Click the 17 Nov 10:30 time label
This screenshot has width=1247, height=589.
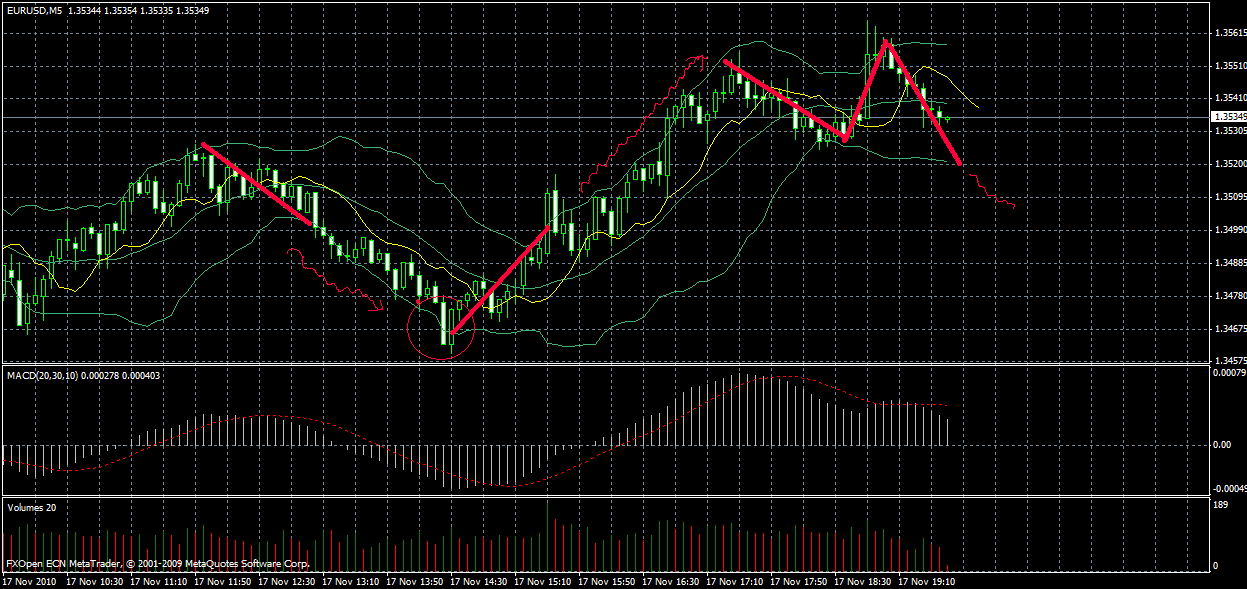(x=97, y=580)
